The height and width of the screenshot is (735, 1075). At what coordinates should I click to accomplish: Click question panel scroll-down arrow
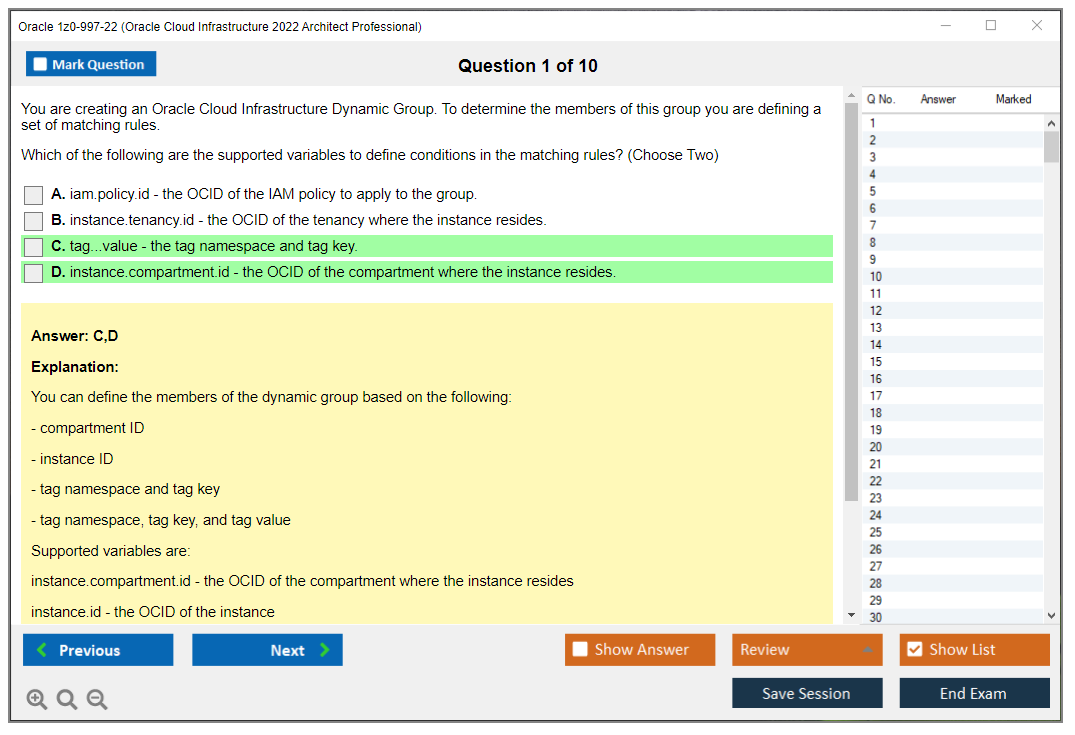pos(851,615)
